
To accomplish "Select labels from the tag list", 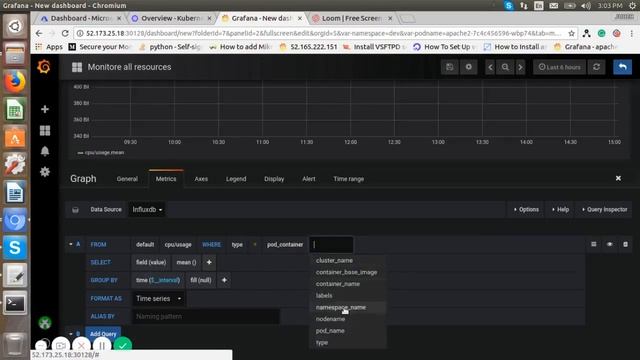I will (x=348, y=296).
